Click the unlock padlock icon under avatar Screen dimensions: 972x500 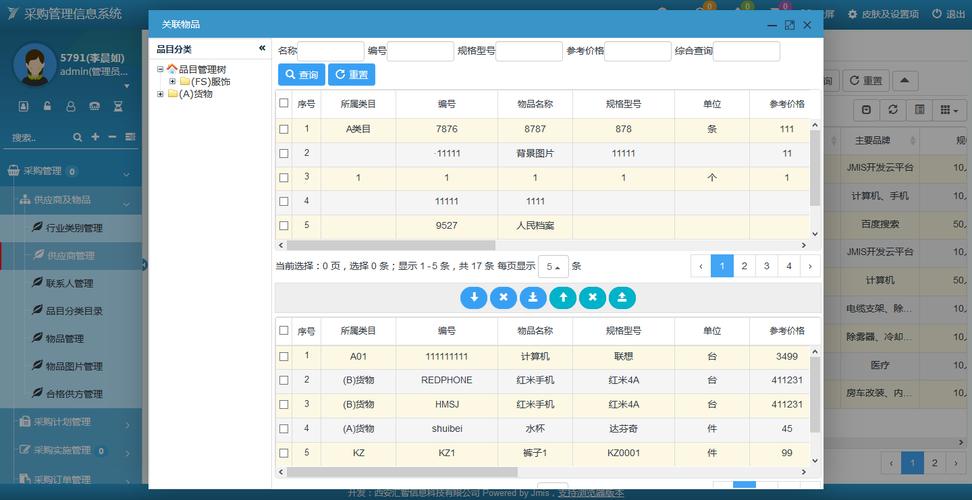coord(47,107)
